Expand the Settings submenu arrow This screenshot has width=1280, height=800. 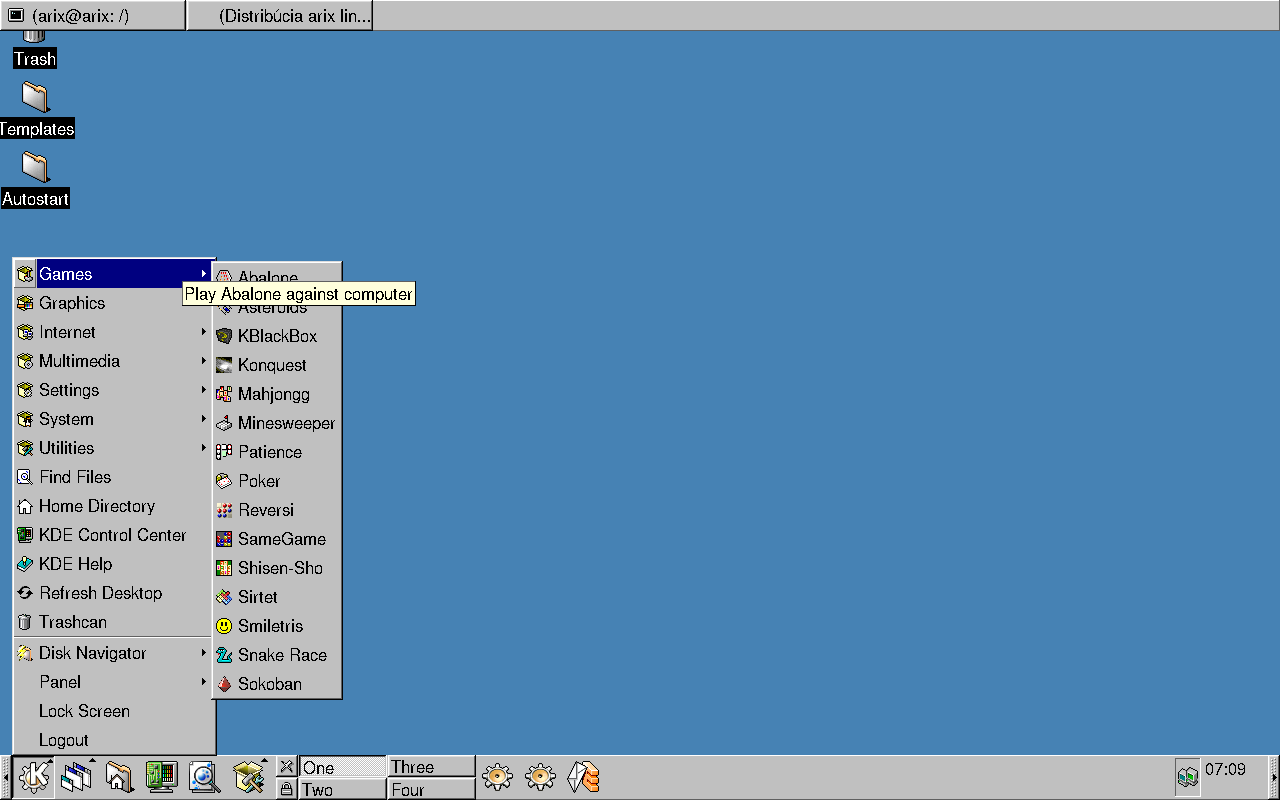point(204,389)
